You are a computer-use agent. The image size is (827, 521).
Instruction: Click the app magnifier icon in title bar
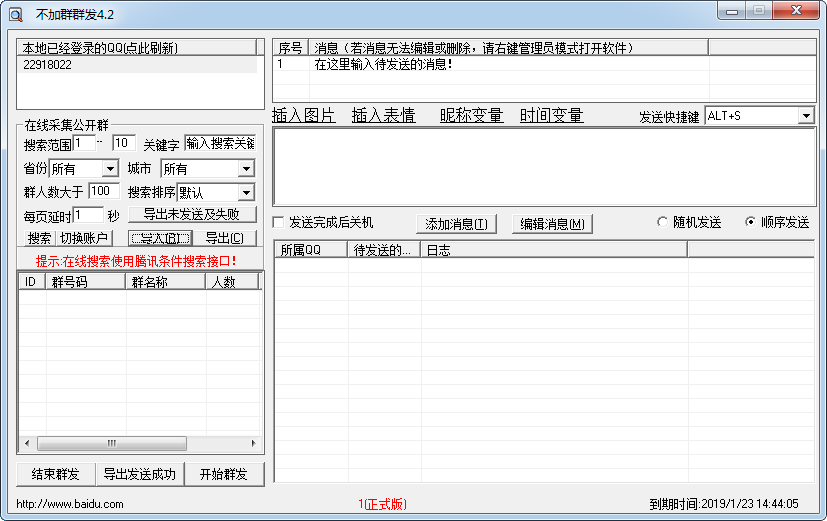point(16,14)
